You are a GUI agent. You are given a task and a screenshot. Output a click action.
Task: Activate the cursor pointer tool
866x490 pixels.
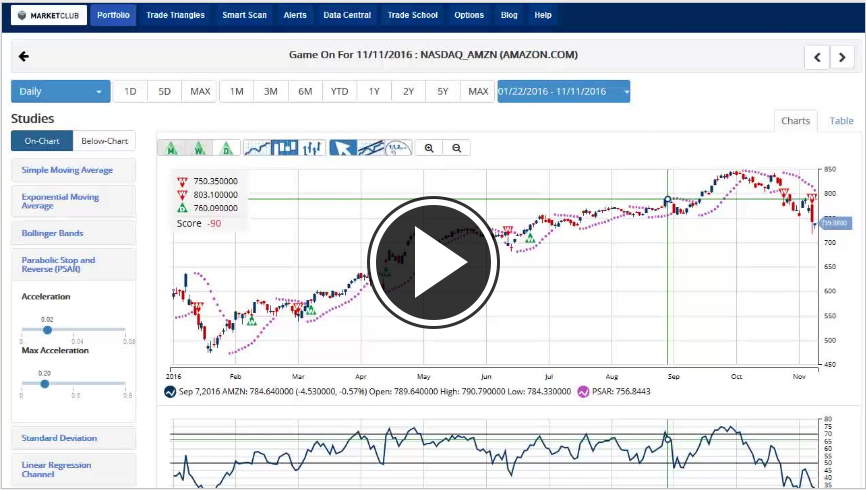(343, 148)
